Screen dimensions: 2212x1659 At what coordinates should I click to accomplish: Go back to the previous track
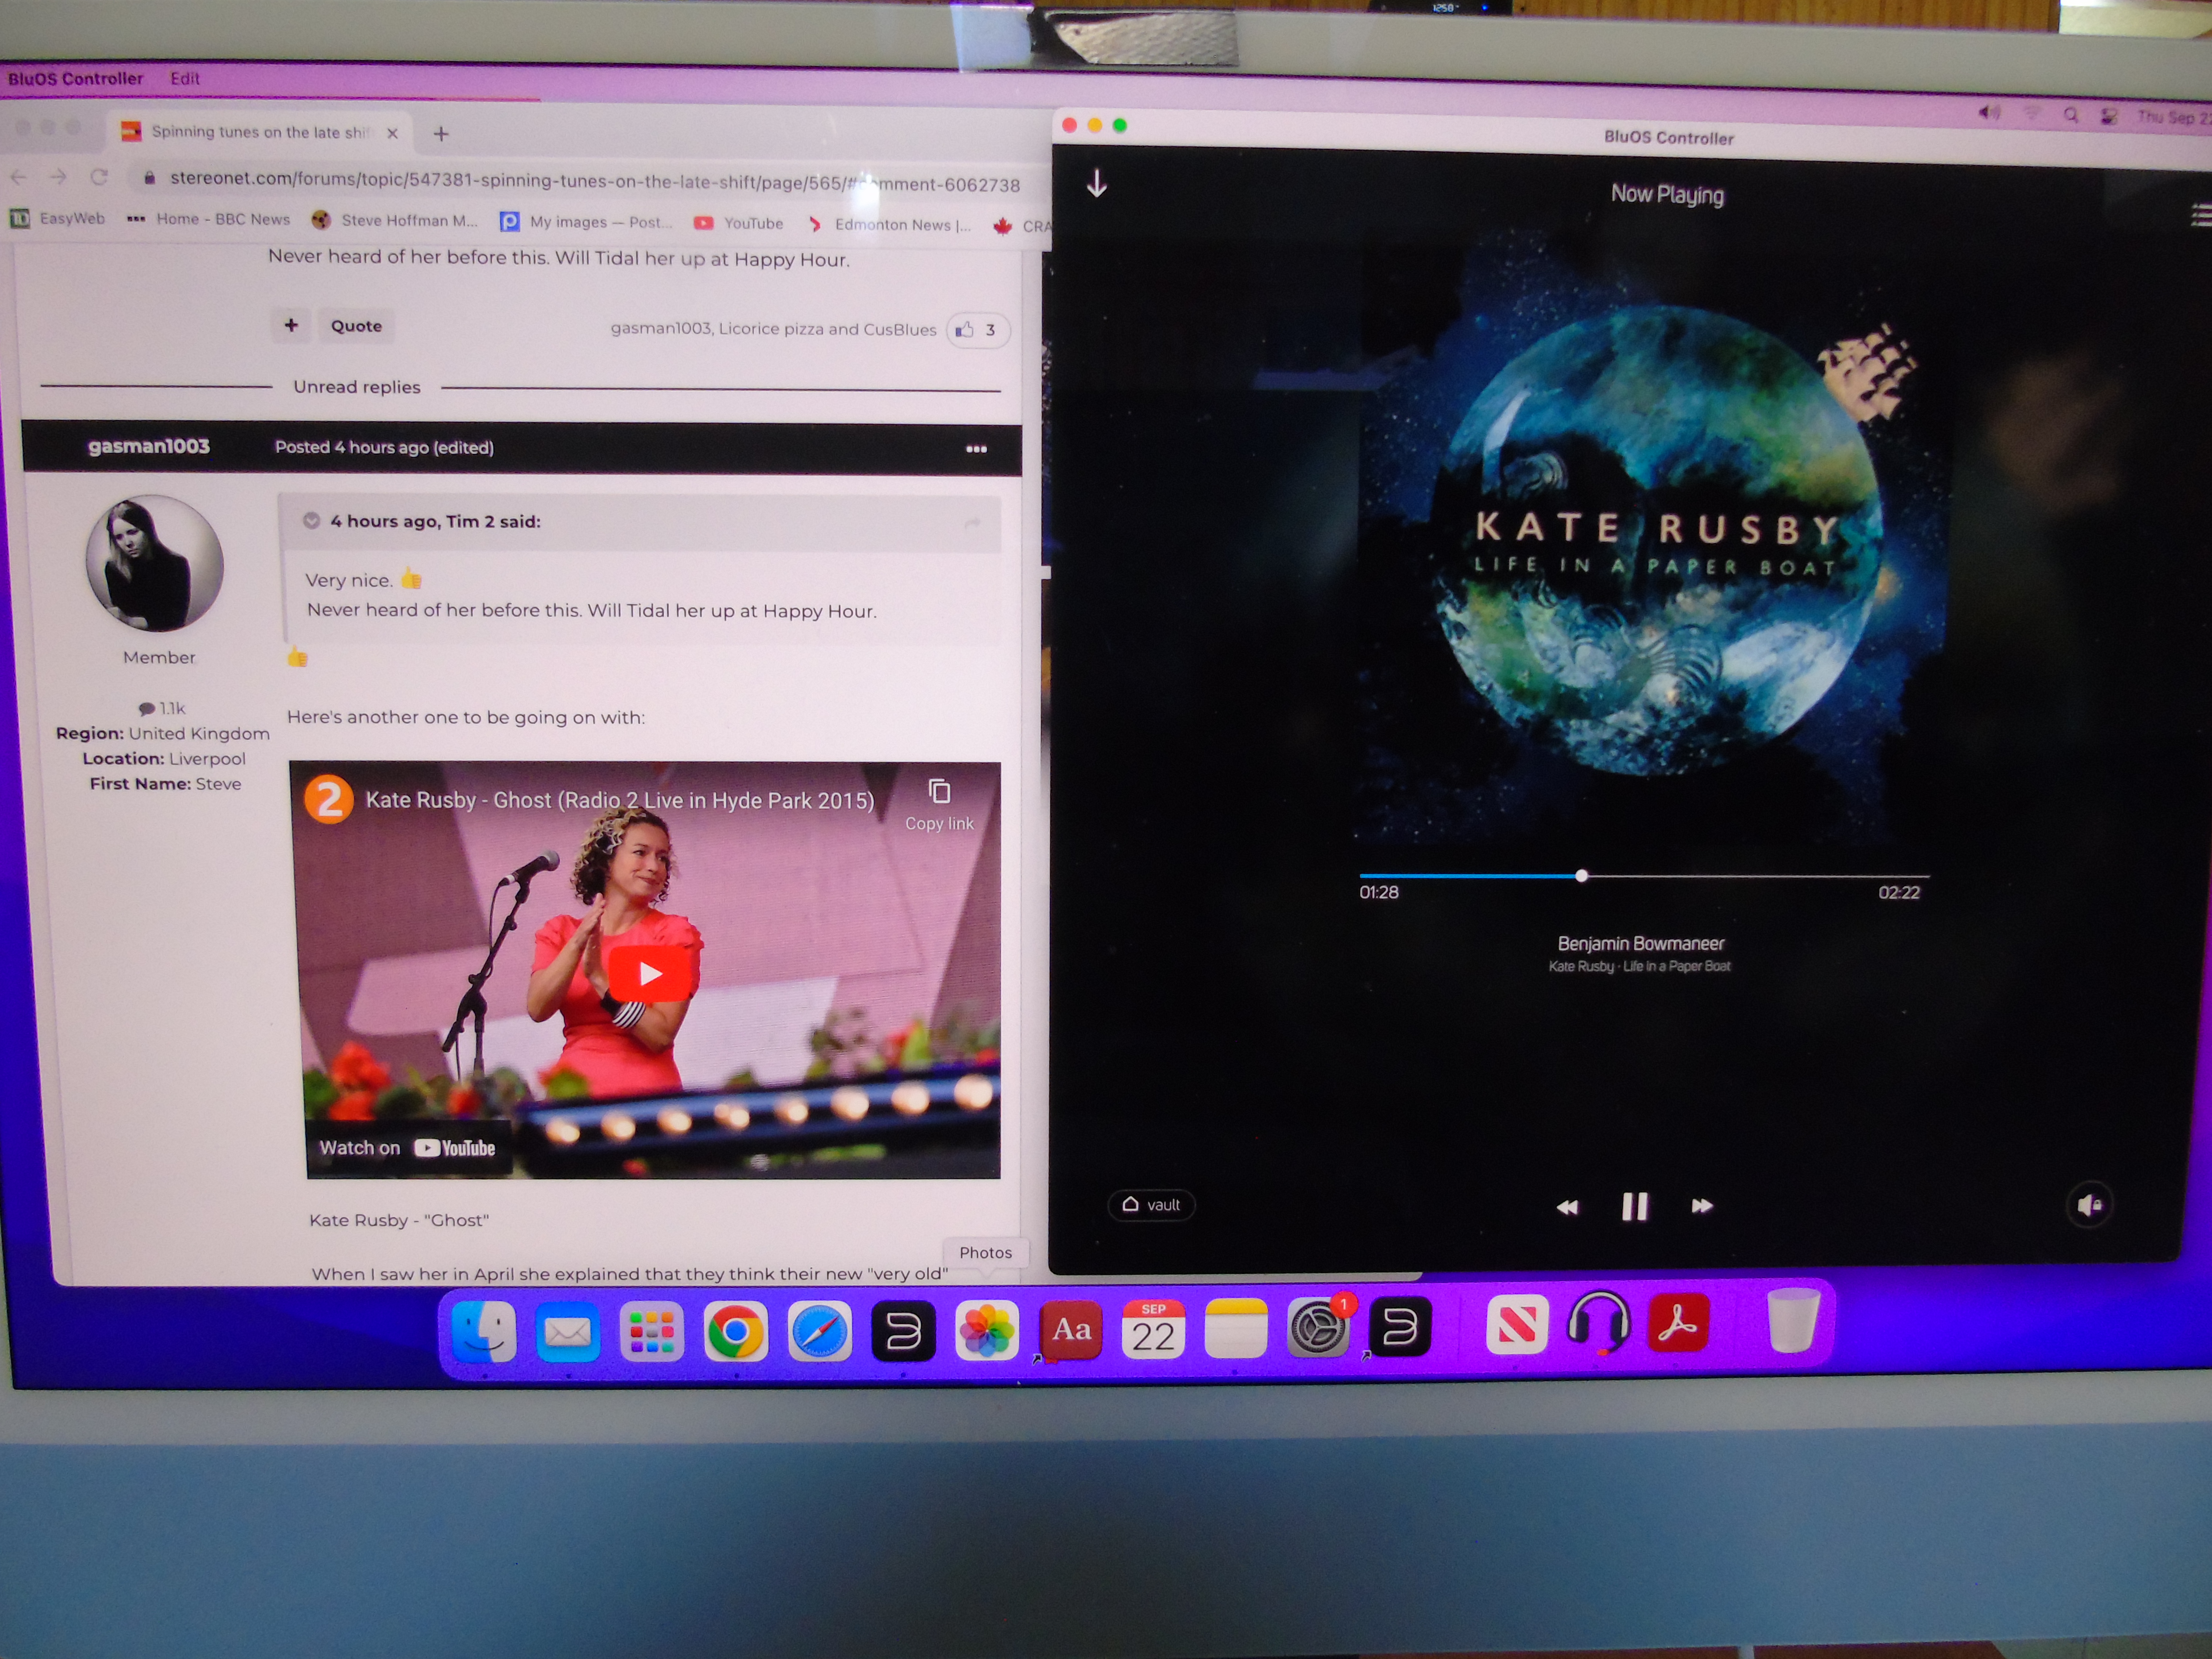pyautogui.click(x=1567, y=1207)
